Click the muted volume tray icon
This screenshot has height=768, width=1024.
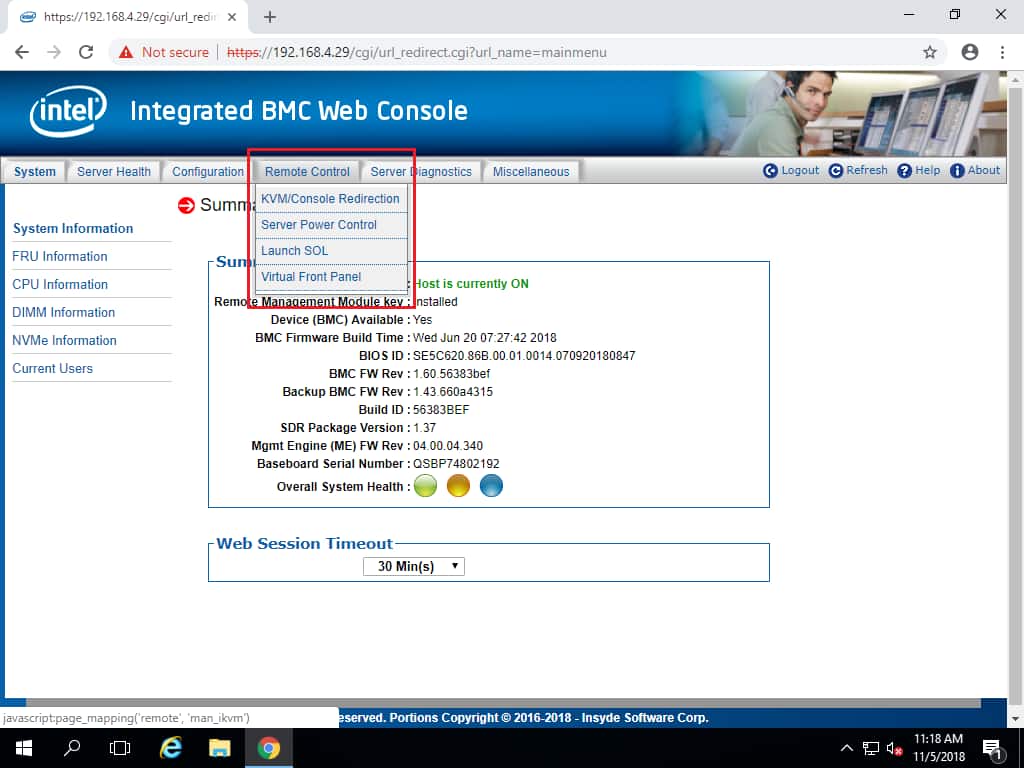coord(895,748)
